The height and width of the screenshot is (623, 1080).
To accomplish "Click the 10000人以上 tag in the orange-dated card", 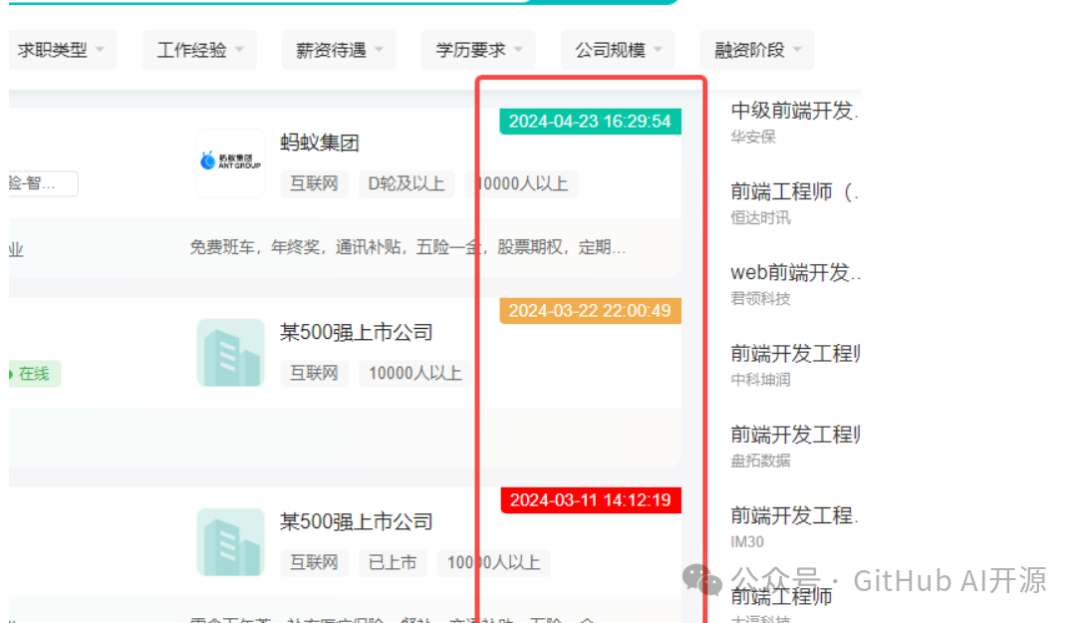I will [x=415, y=373].
